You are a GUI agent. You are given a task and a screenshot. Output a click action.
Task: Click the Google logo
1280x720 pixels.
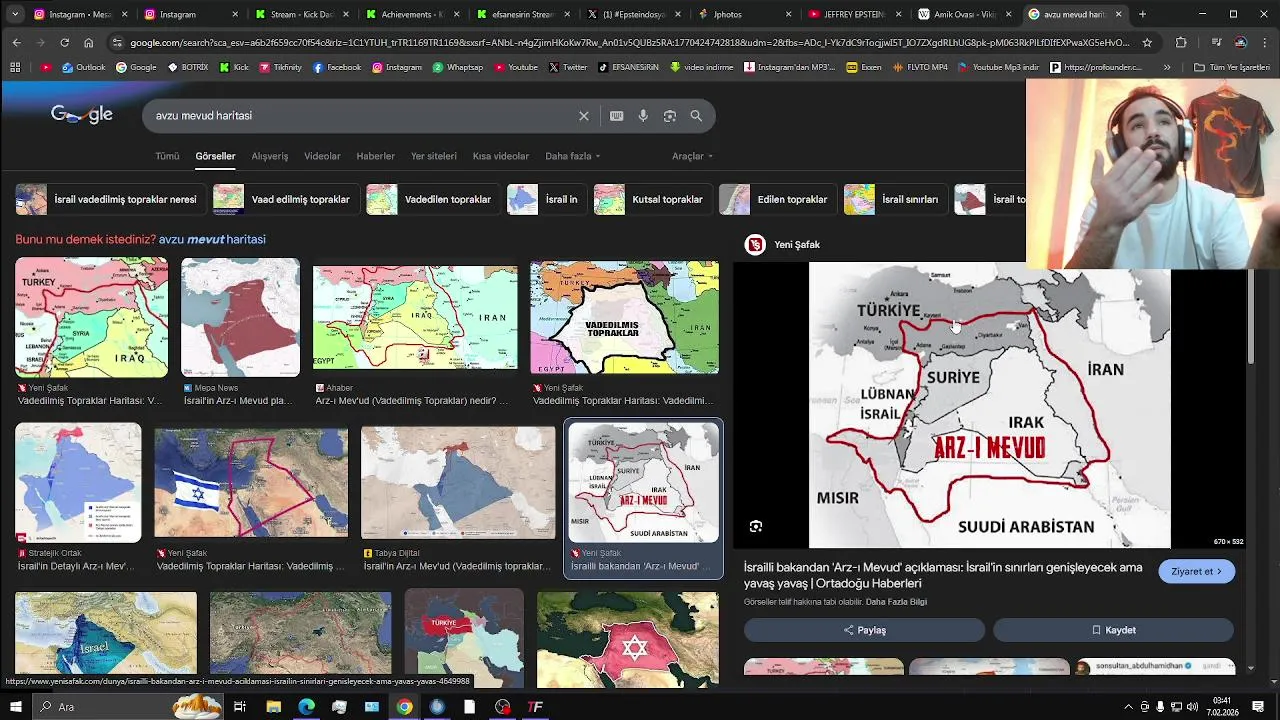82,115
